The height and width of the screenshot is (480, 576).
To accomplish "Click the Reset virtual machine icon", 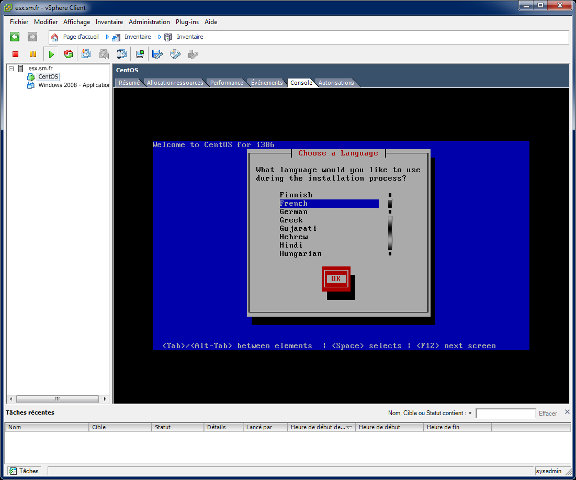I will (x=68, y=54).
